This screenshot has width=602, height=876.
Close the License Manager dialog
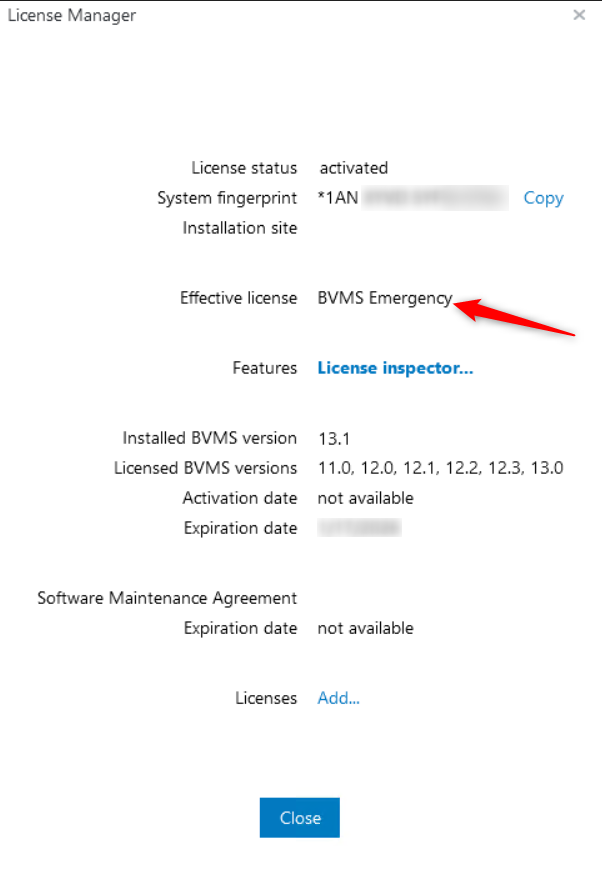(x=299, y=817)
